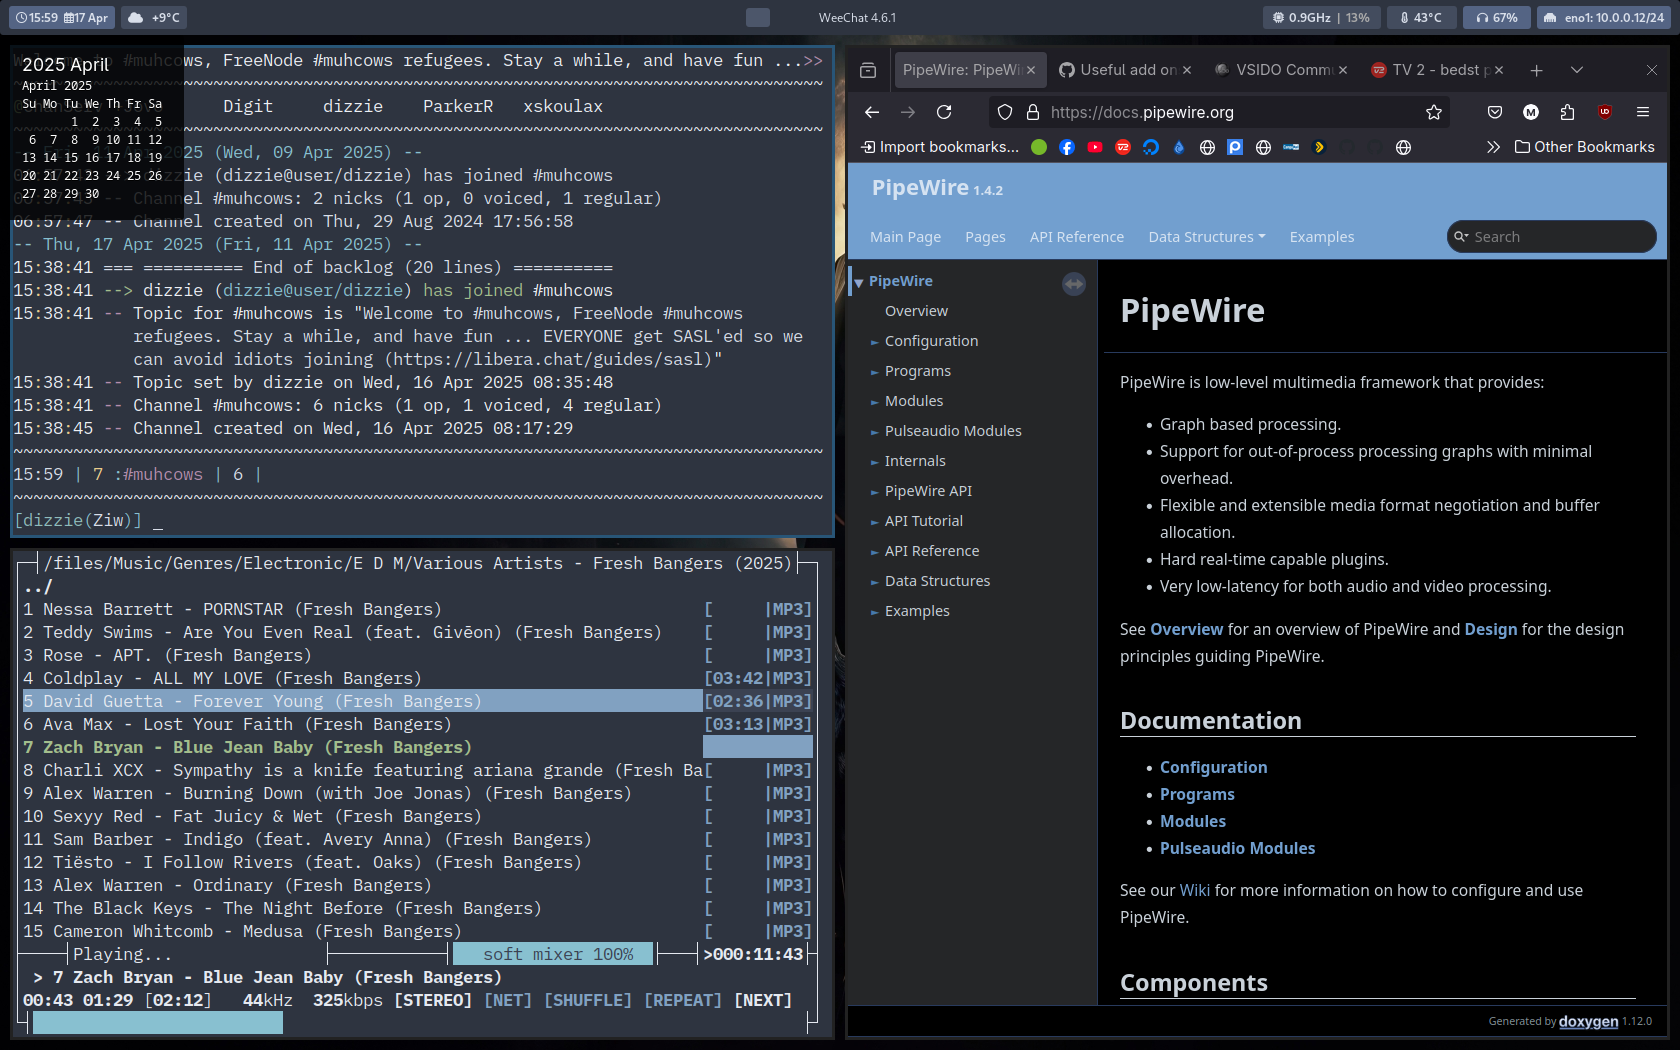Toggle [NET] in the music player
Image resolution: width=1680 pixels, height=1050 pixels.
tap(508, 1000)
